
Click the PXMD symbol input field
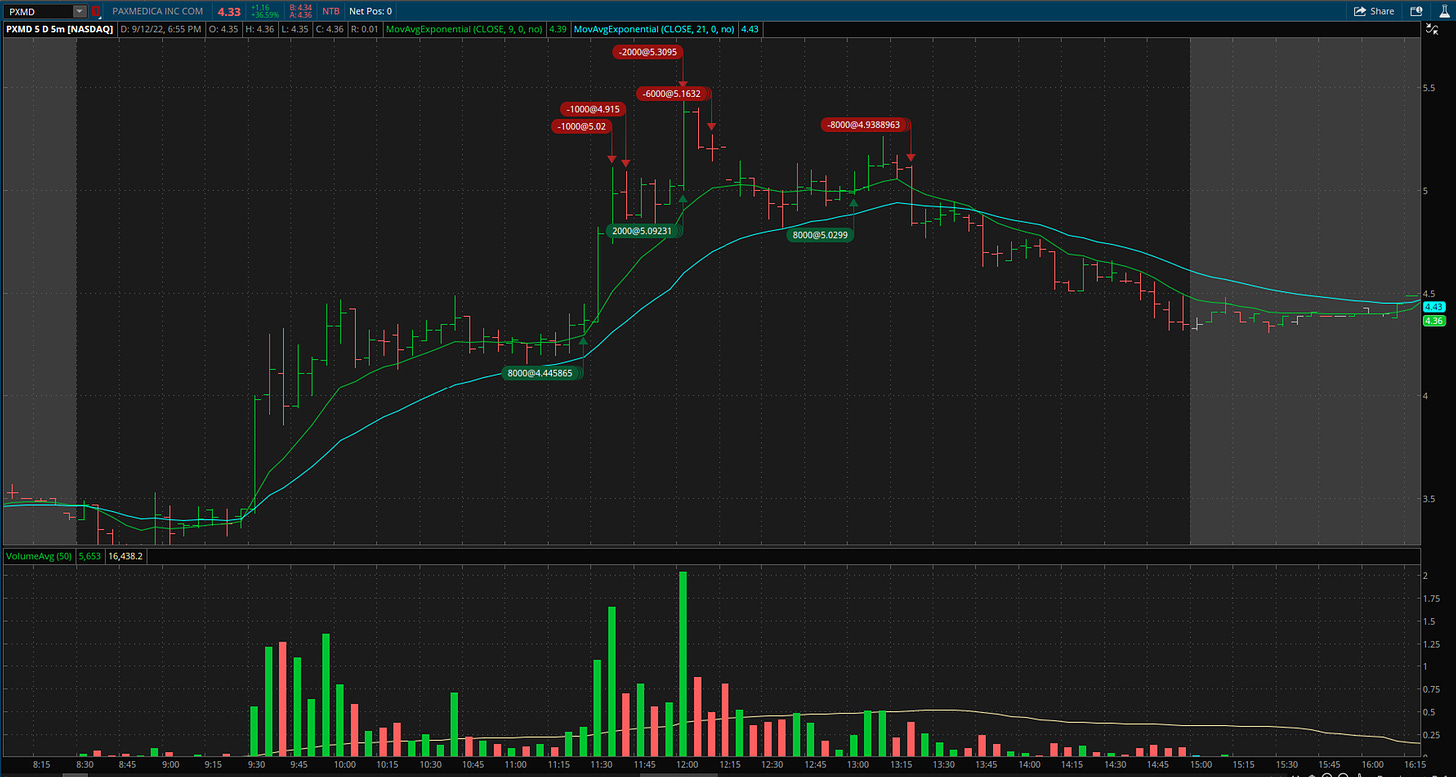click(x=39, y=11)
